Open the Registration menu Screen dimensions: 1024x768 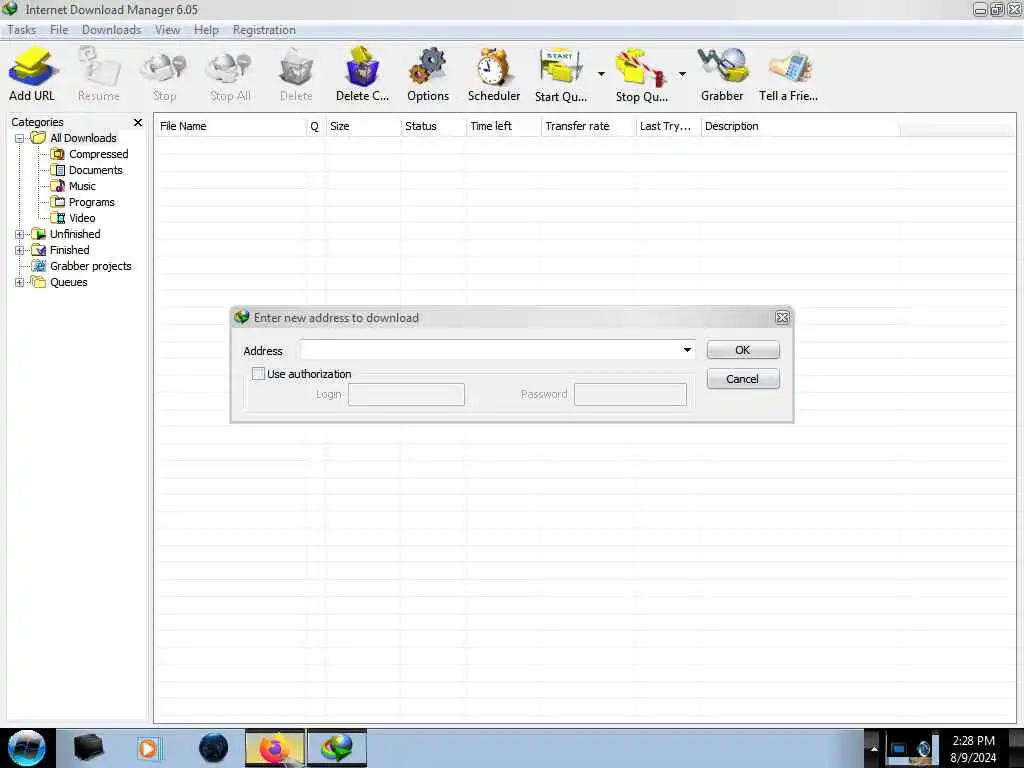(264, 30)
